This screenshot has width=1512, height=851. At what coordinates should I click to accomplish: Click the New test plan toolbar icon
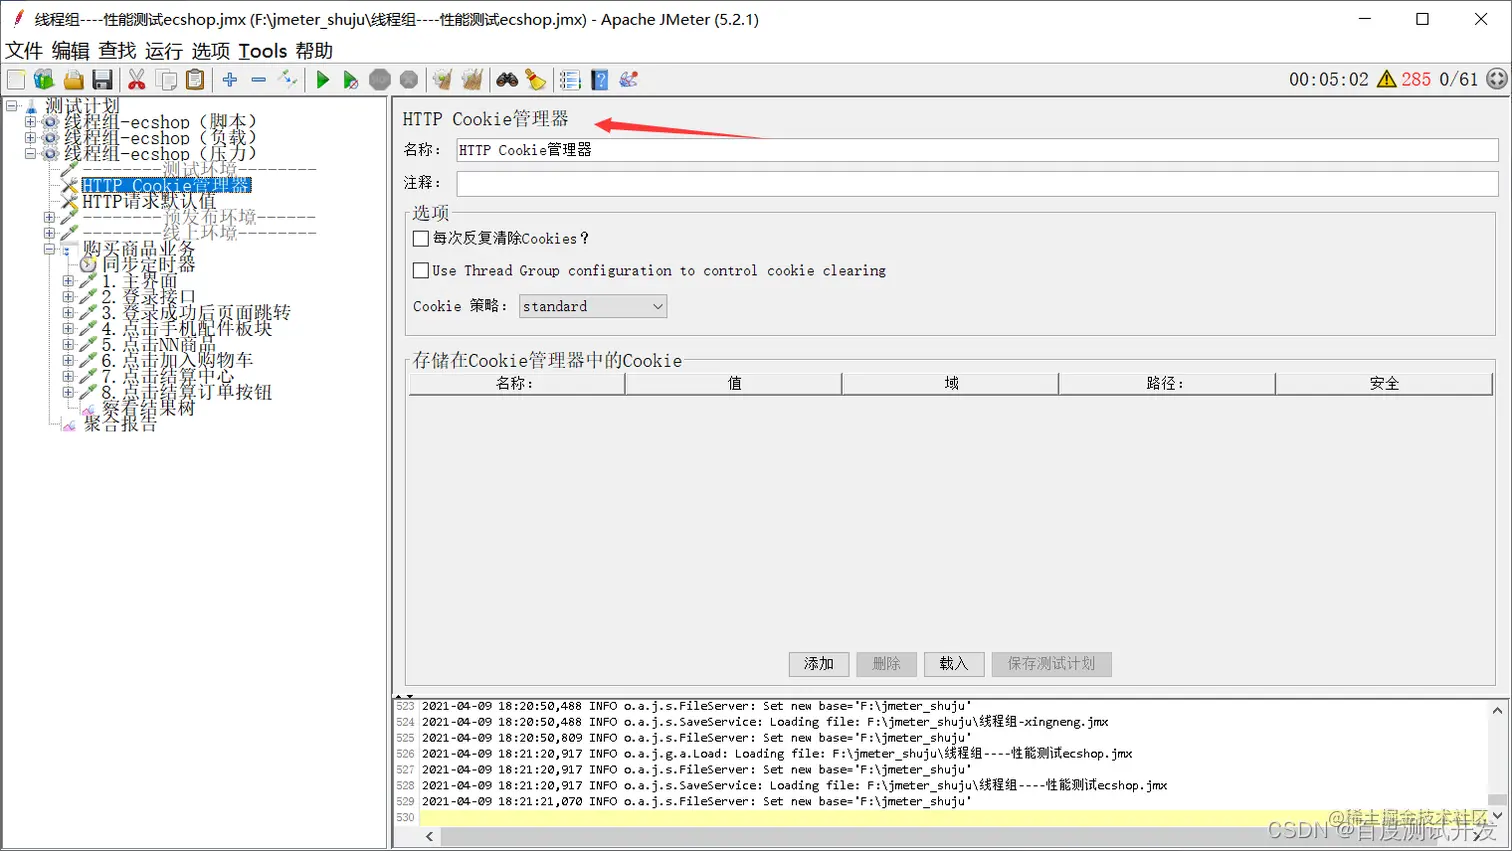pos(16,80)
